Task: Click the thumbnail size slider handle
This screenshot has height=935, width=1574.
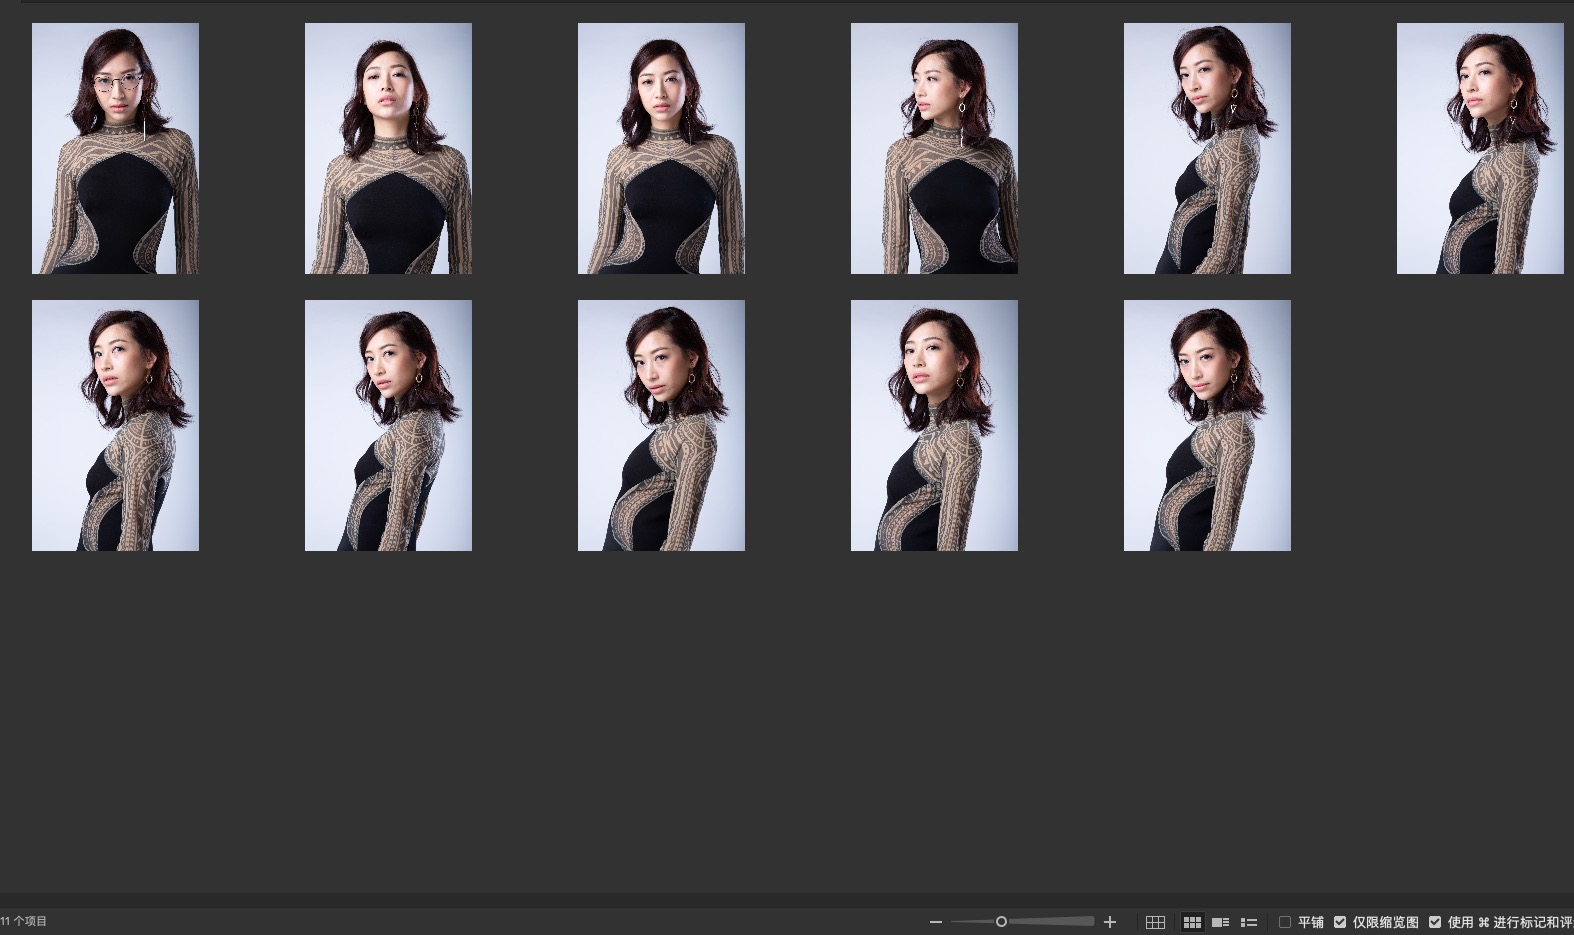Action: tap(1001, 922)
